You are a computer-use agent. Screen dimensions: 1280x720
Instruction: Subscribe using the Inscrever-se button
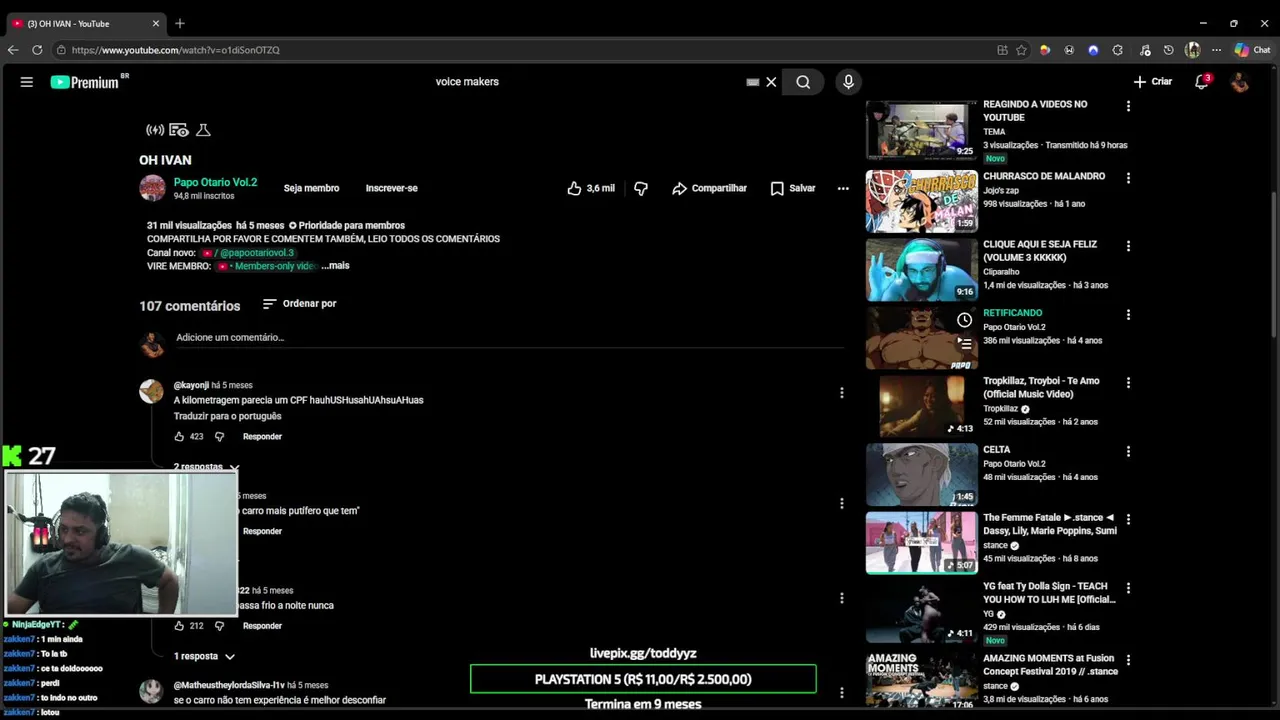391,188
